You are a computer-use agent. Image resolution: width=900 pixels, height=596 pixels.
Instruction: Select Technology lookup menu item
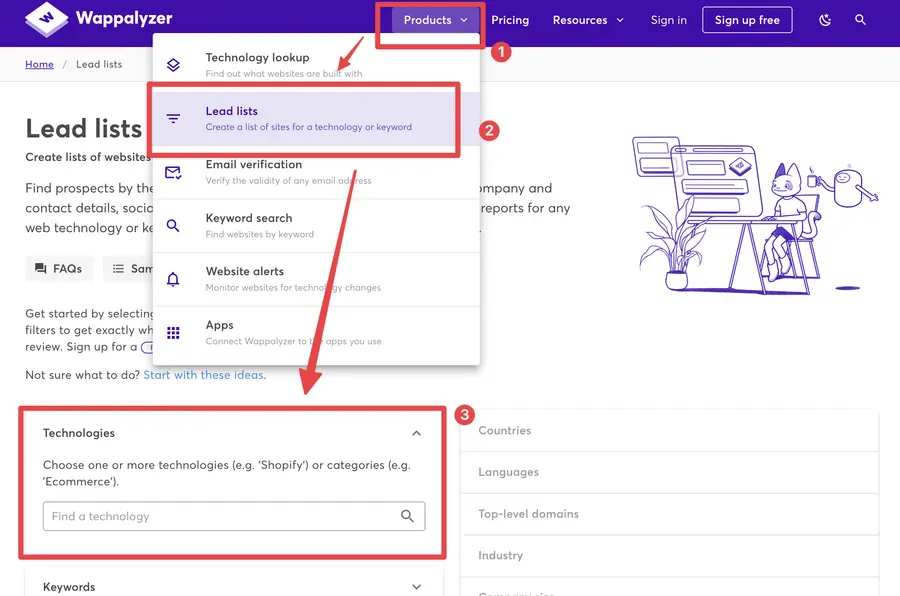[316, 65]
